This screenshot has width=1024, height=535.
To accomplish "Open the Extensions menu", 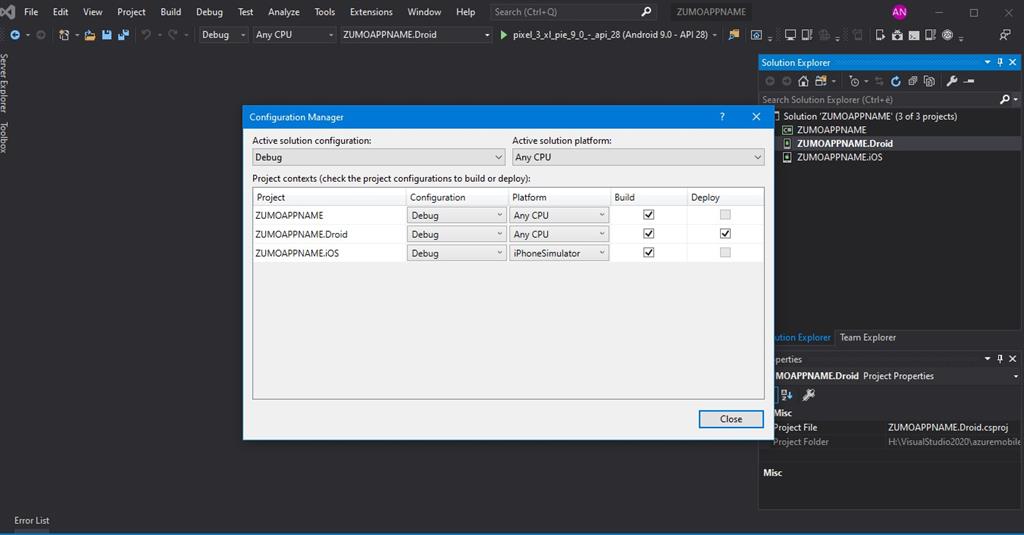I will click(x=371, y=12).
